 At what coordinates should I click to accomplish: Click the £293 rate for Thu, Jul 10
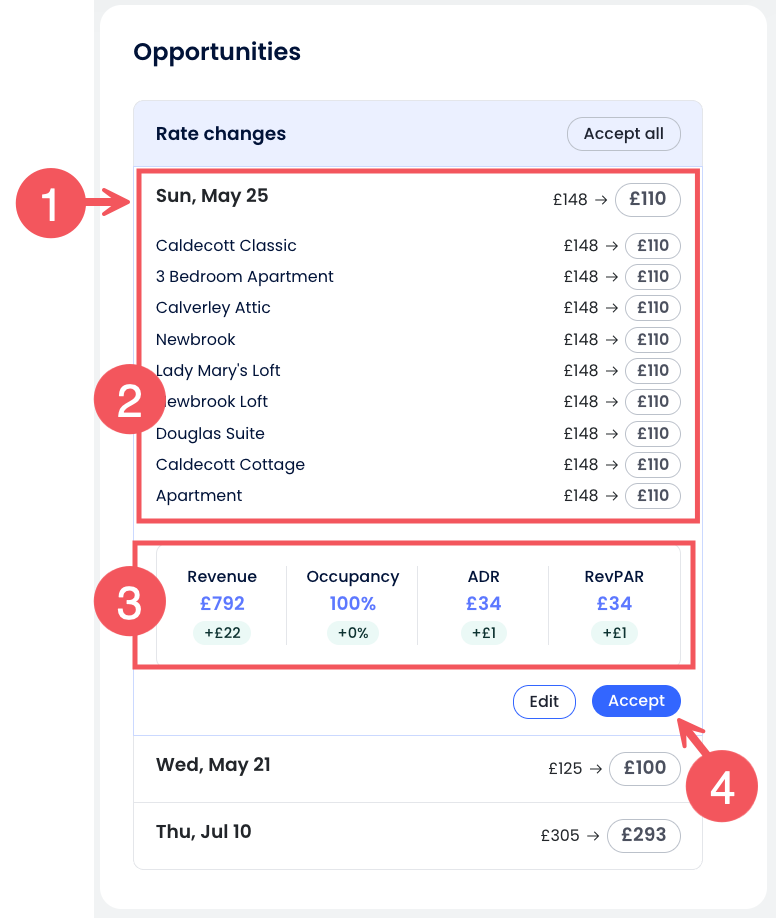pos(643,835)
